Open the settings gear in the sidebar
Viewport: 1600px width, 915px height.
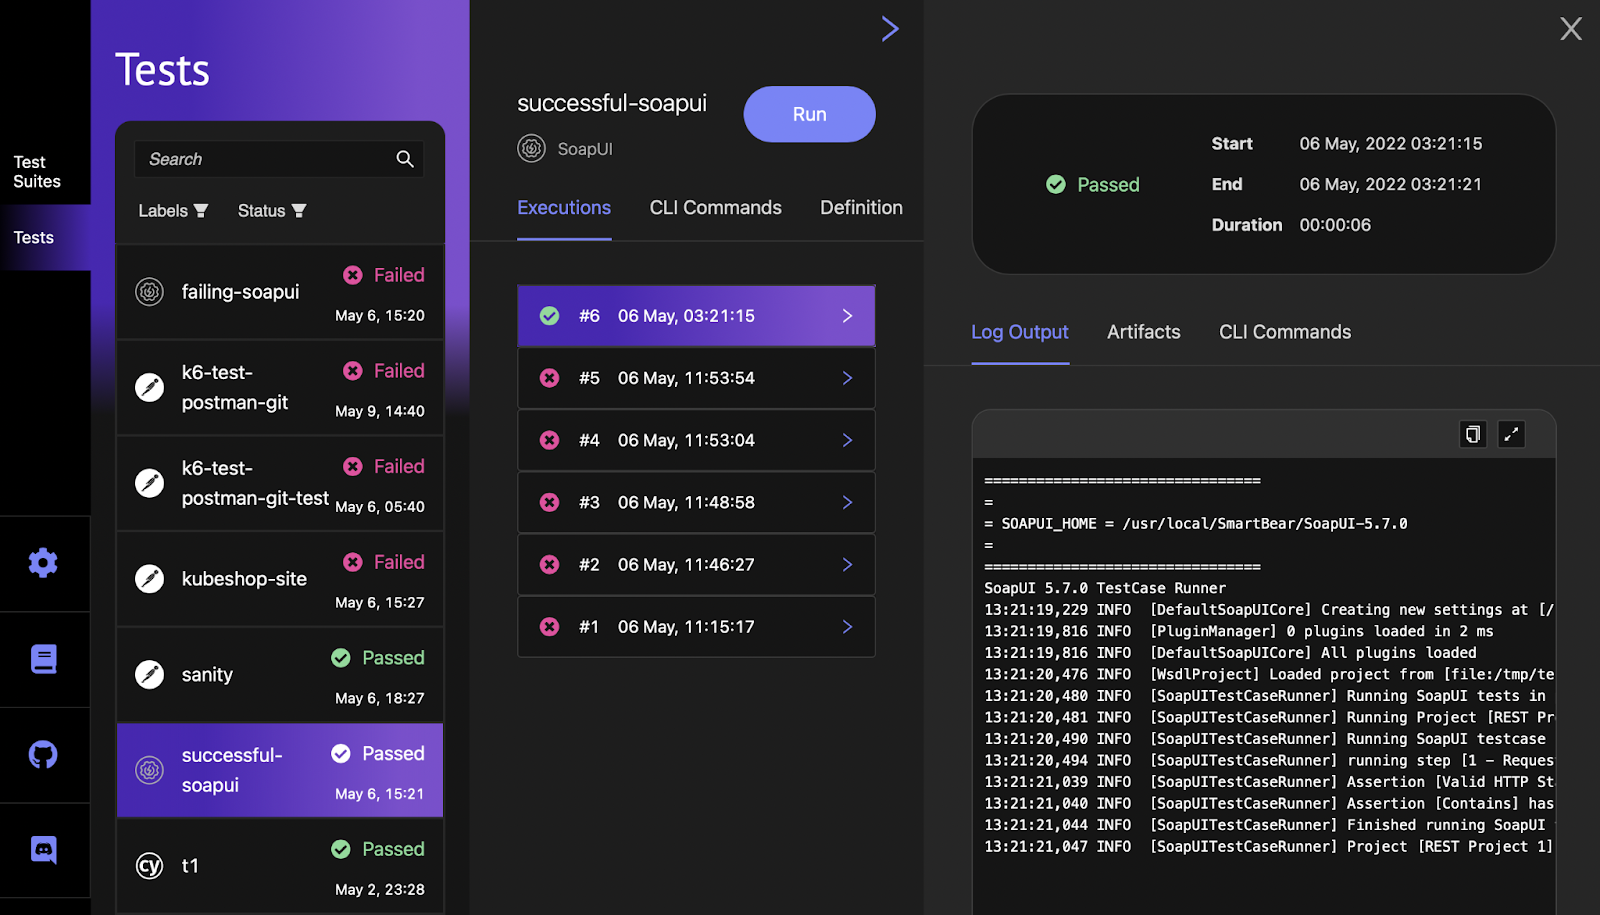[43, 563]
